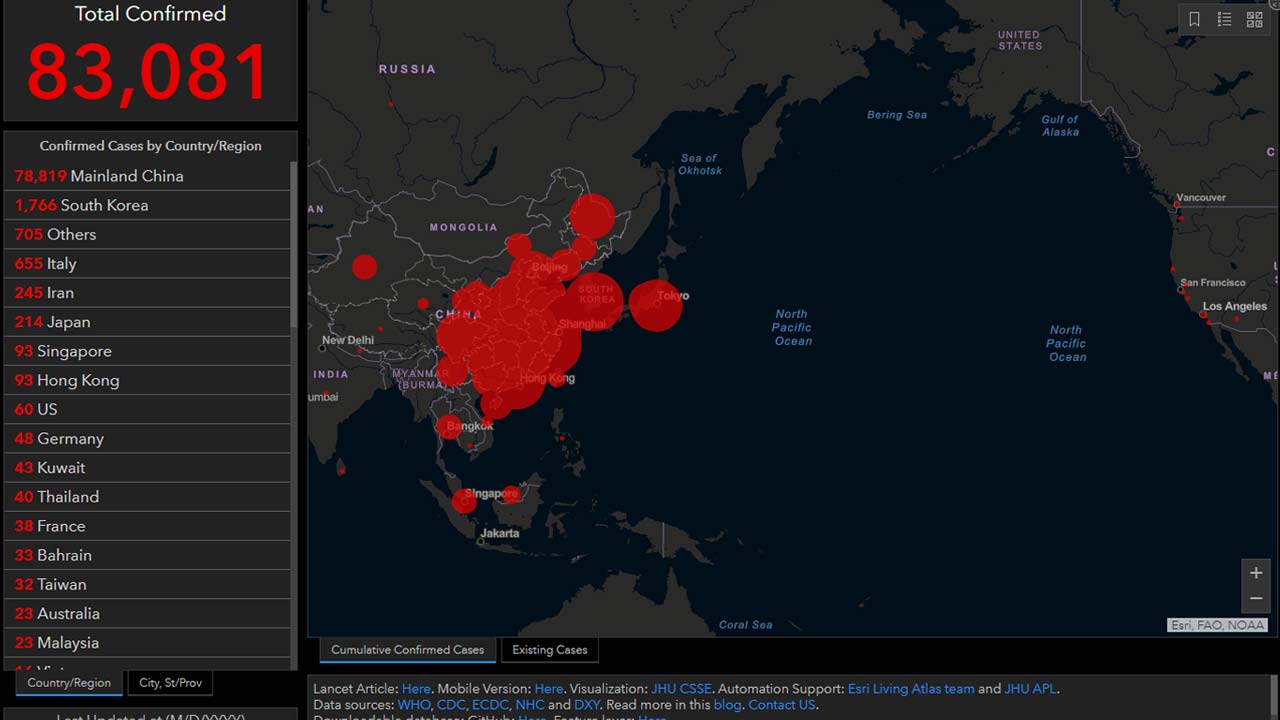
Task: Zoom out with the minus button
Action: pyautogui.click(x=1256, y=598)
